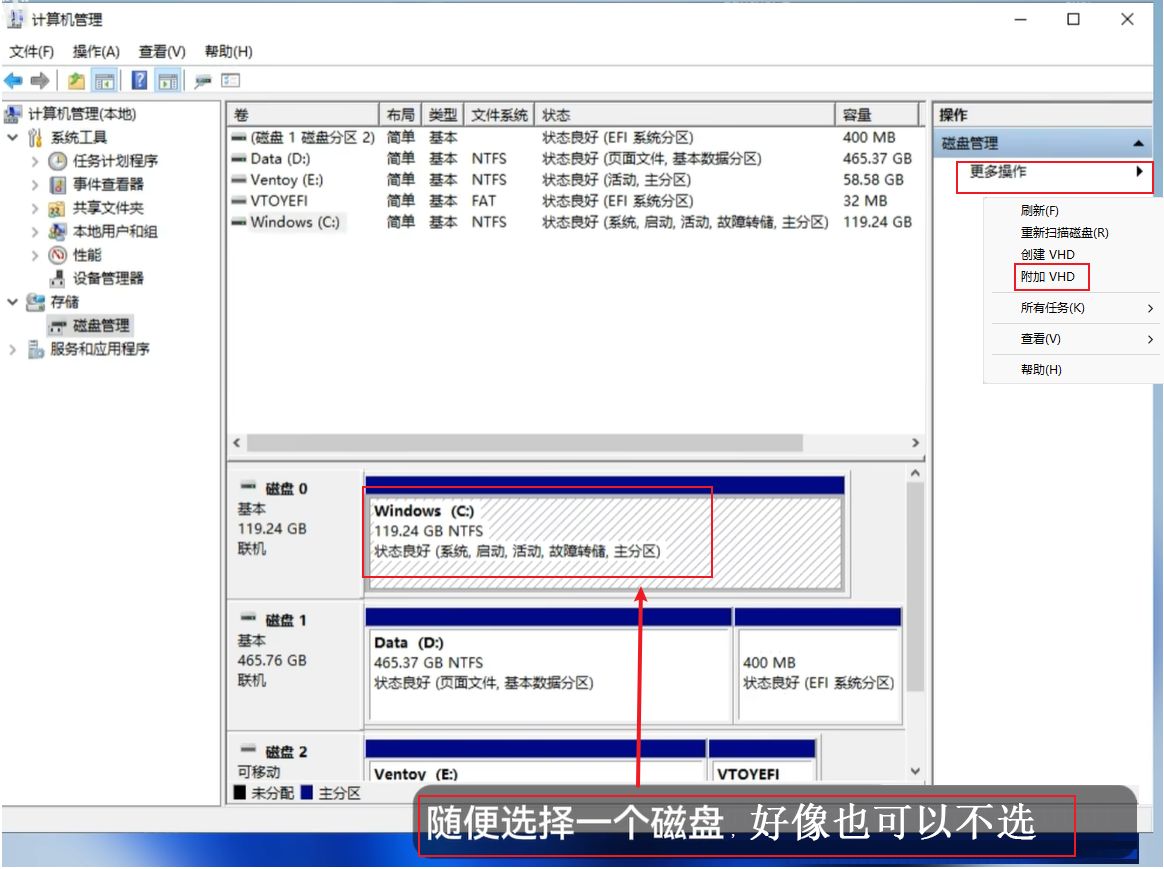Expand the 服务和应用程序 tree node
This screenshot has height=869, width=1164.
[13, 349]
